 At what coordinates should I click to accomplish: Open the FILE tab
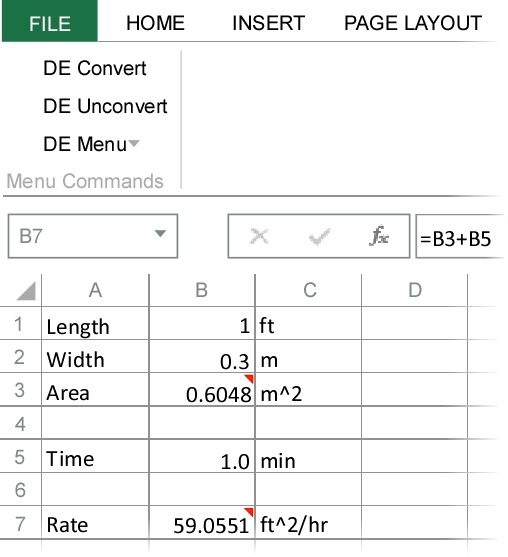click(50, 21)
